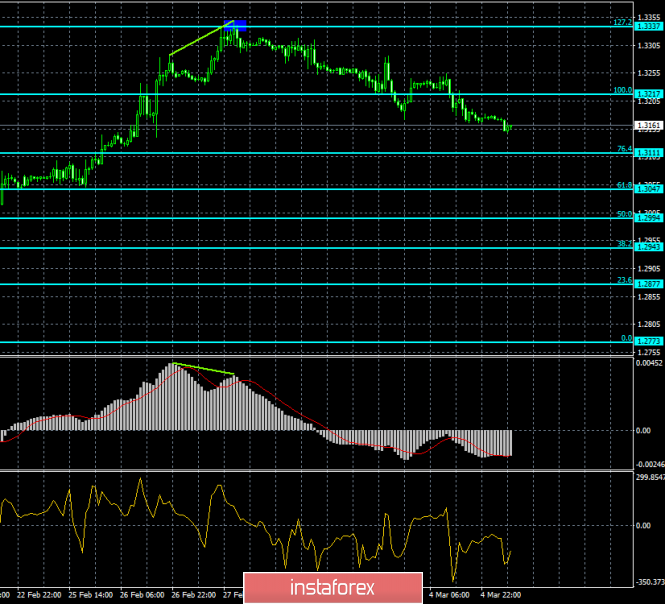Click the 1.2905 price scale value
The width and height of the screenshot is (665, 604).
click(649, 268)
